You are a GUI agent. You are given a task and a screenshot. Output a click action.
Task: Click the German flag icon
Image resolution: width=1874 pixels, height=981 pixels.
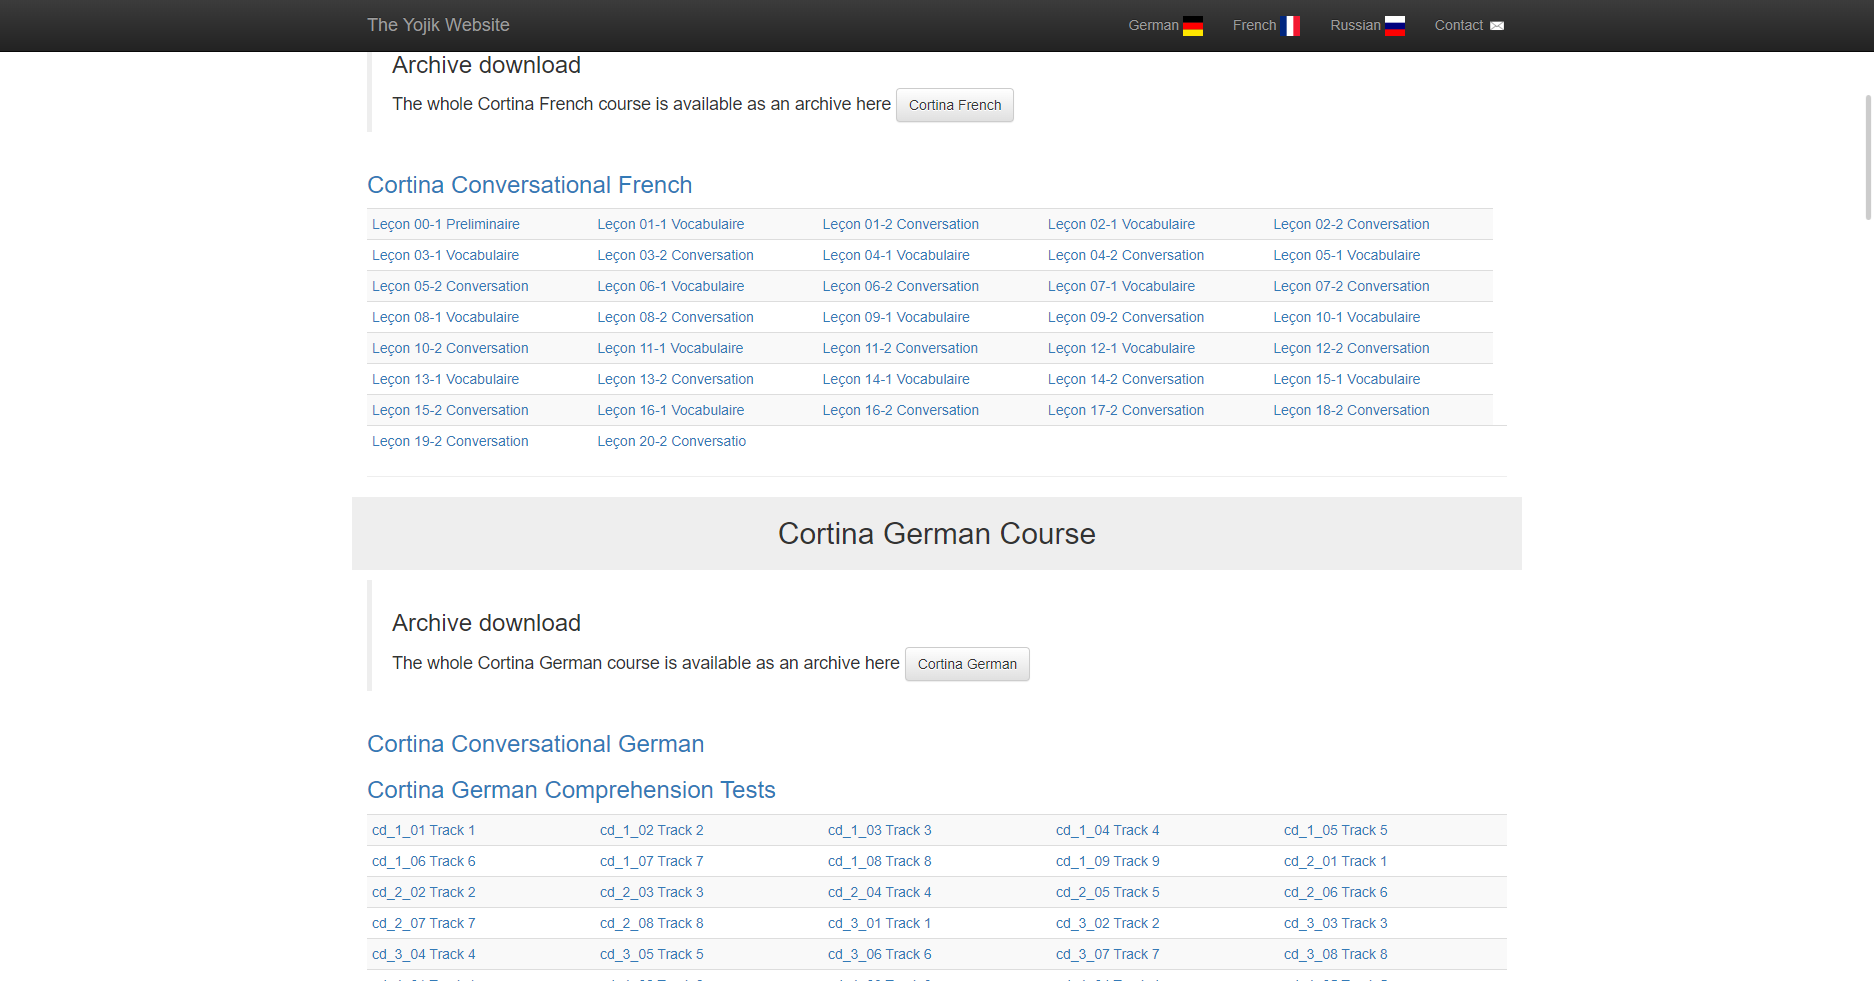click(1193, 25)
